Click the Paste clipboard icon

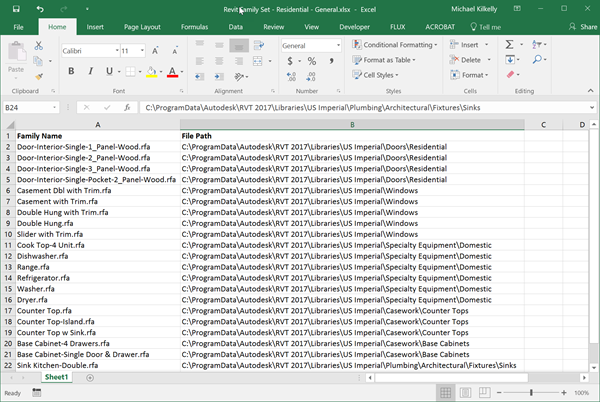[16, 52]
